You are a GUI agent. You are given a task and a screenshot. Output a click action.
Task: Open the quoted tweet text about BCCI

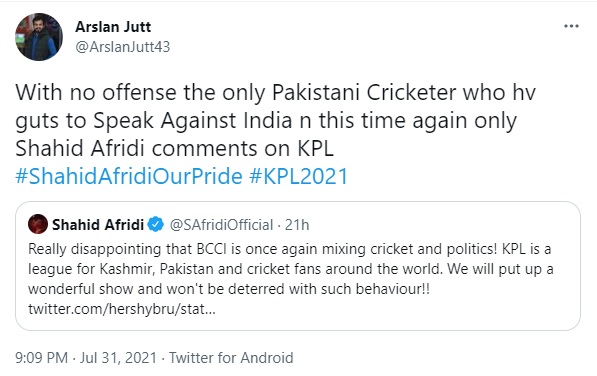291,269
